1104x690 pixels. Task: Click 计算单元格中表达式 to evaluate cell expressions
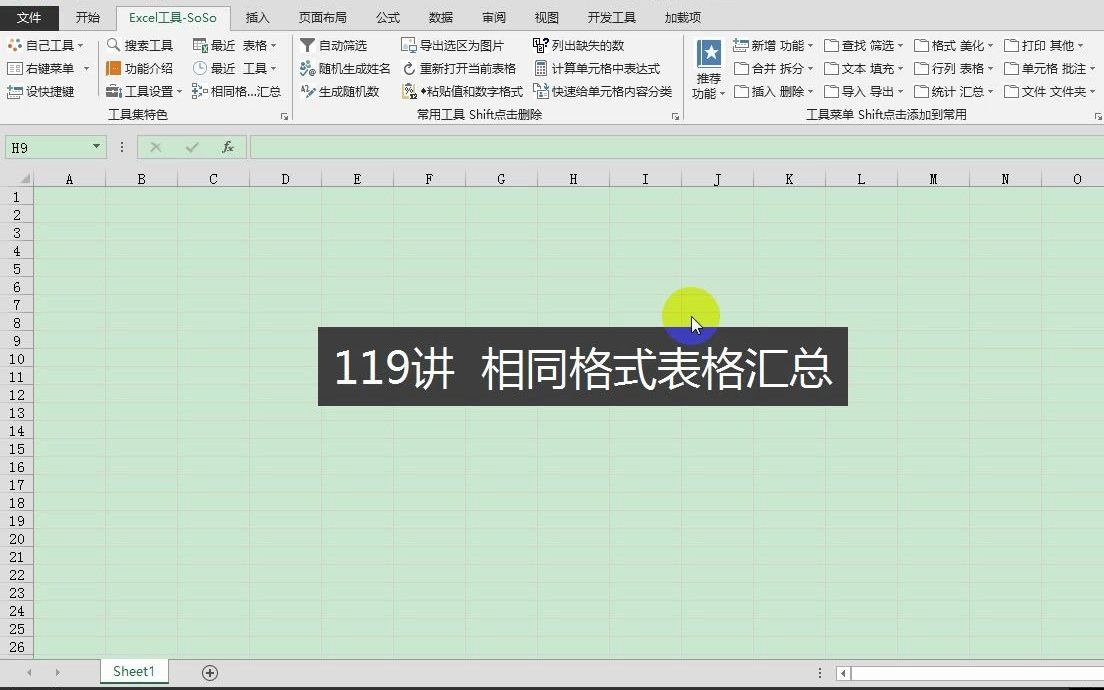(x=600, y=68)
